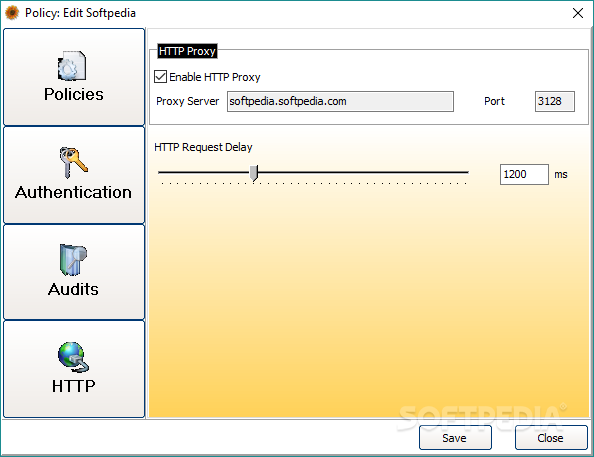Screen dimensions: 594x457
Task: Click the HTTP Request Delay slider handle
Action: point(254,173)
